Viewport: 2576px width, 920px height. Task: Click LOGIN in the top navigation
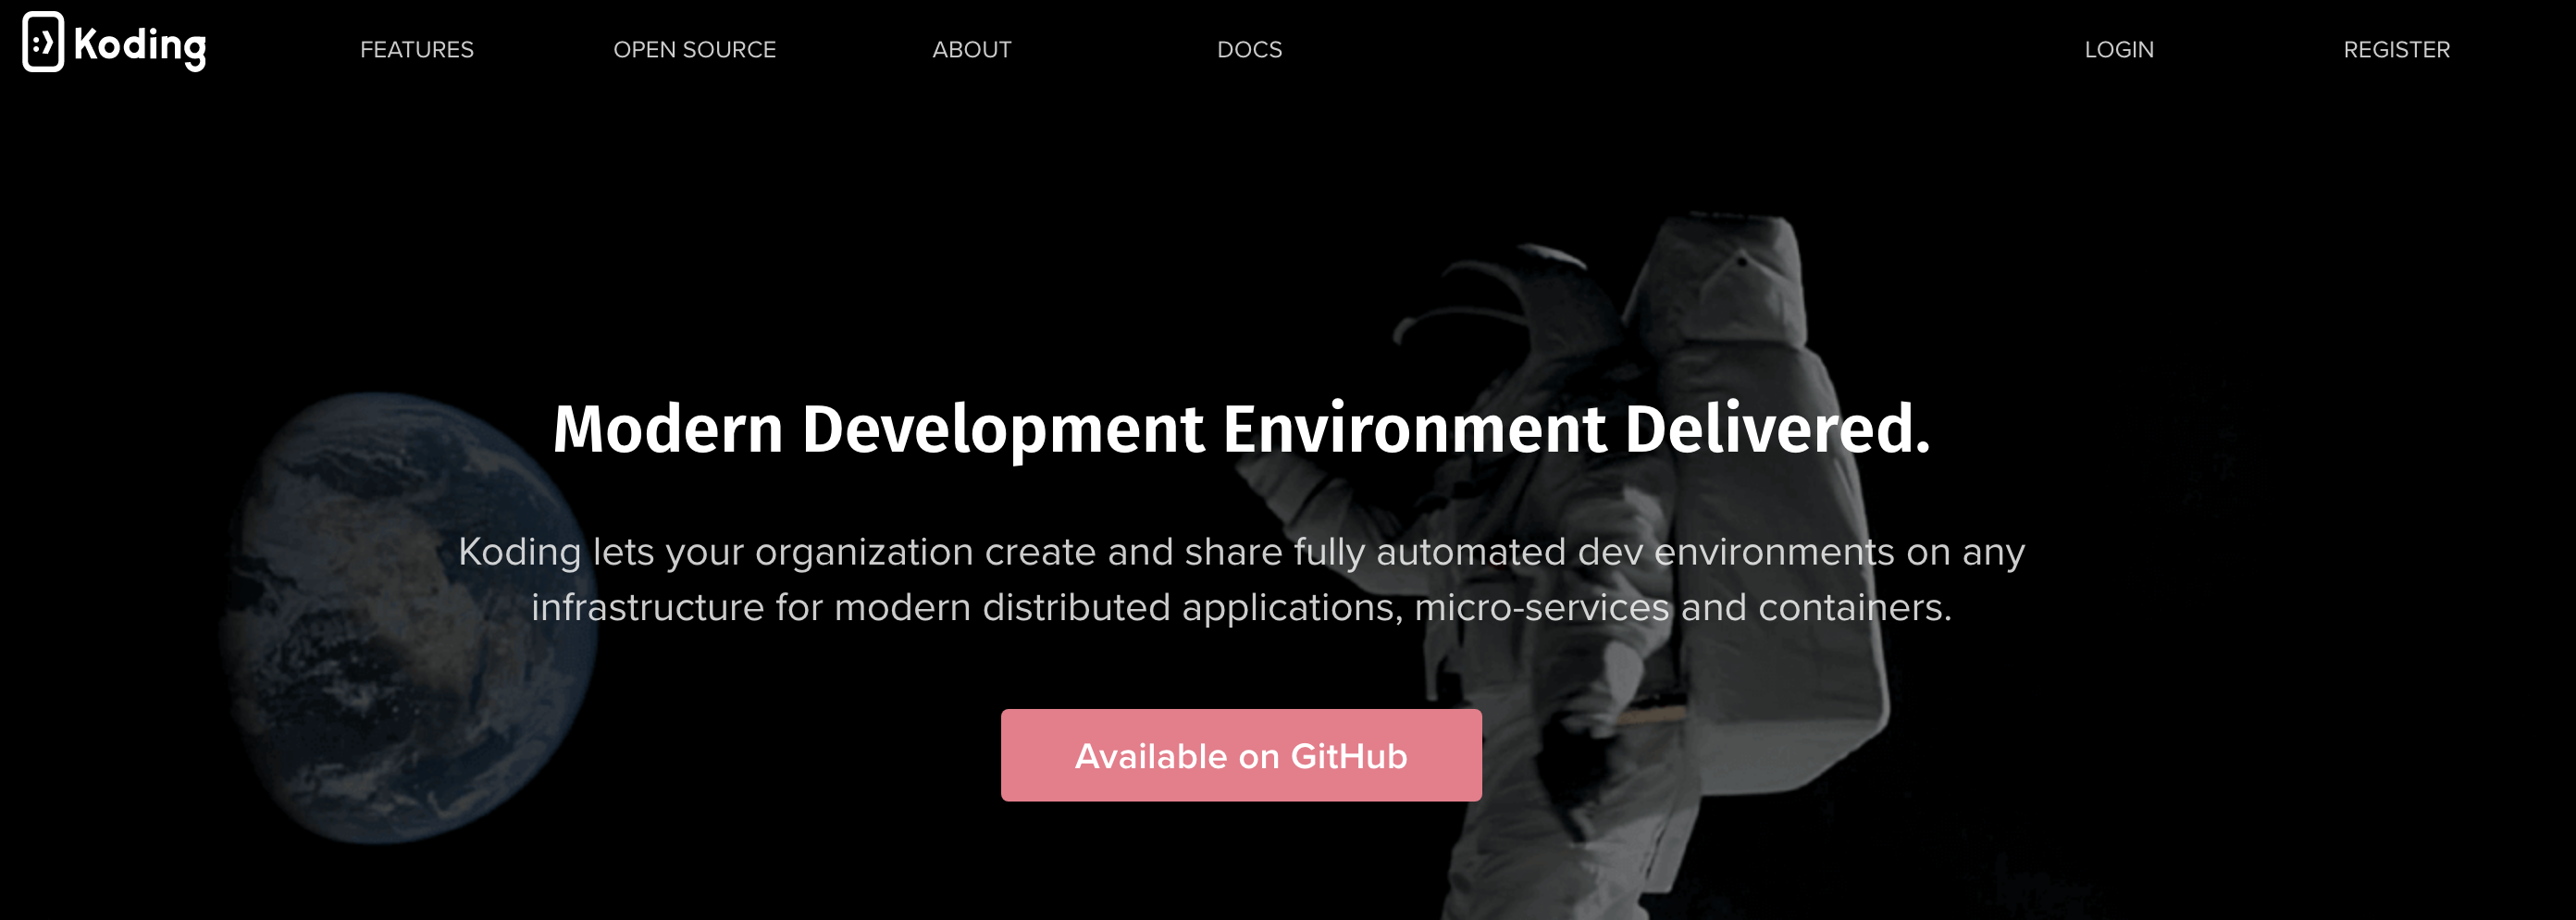click(x=2118, y=50)
